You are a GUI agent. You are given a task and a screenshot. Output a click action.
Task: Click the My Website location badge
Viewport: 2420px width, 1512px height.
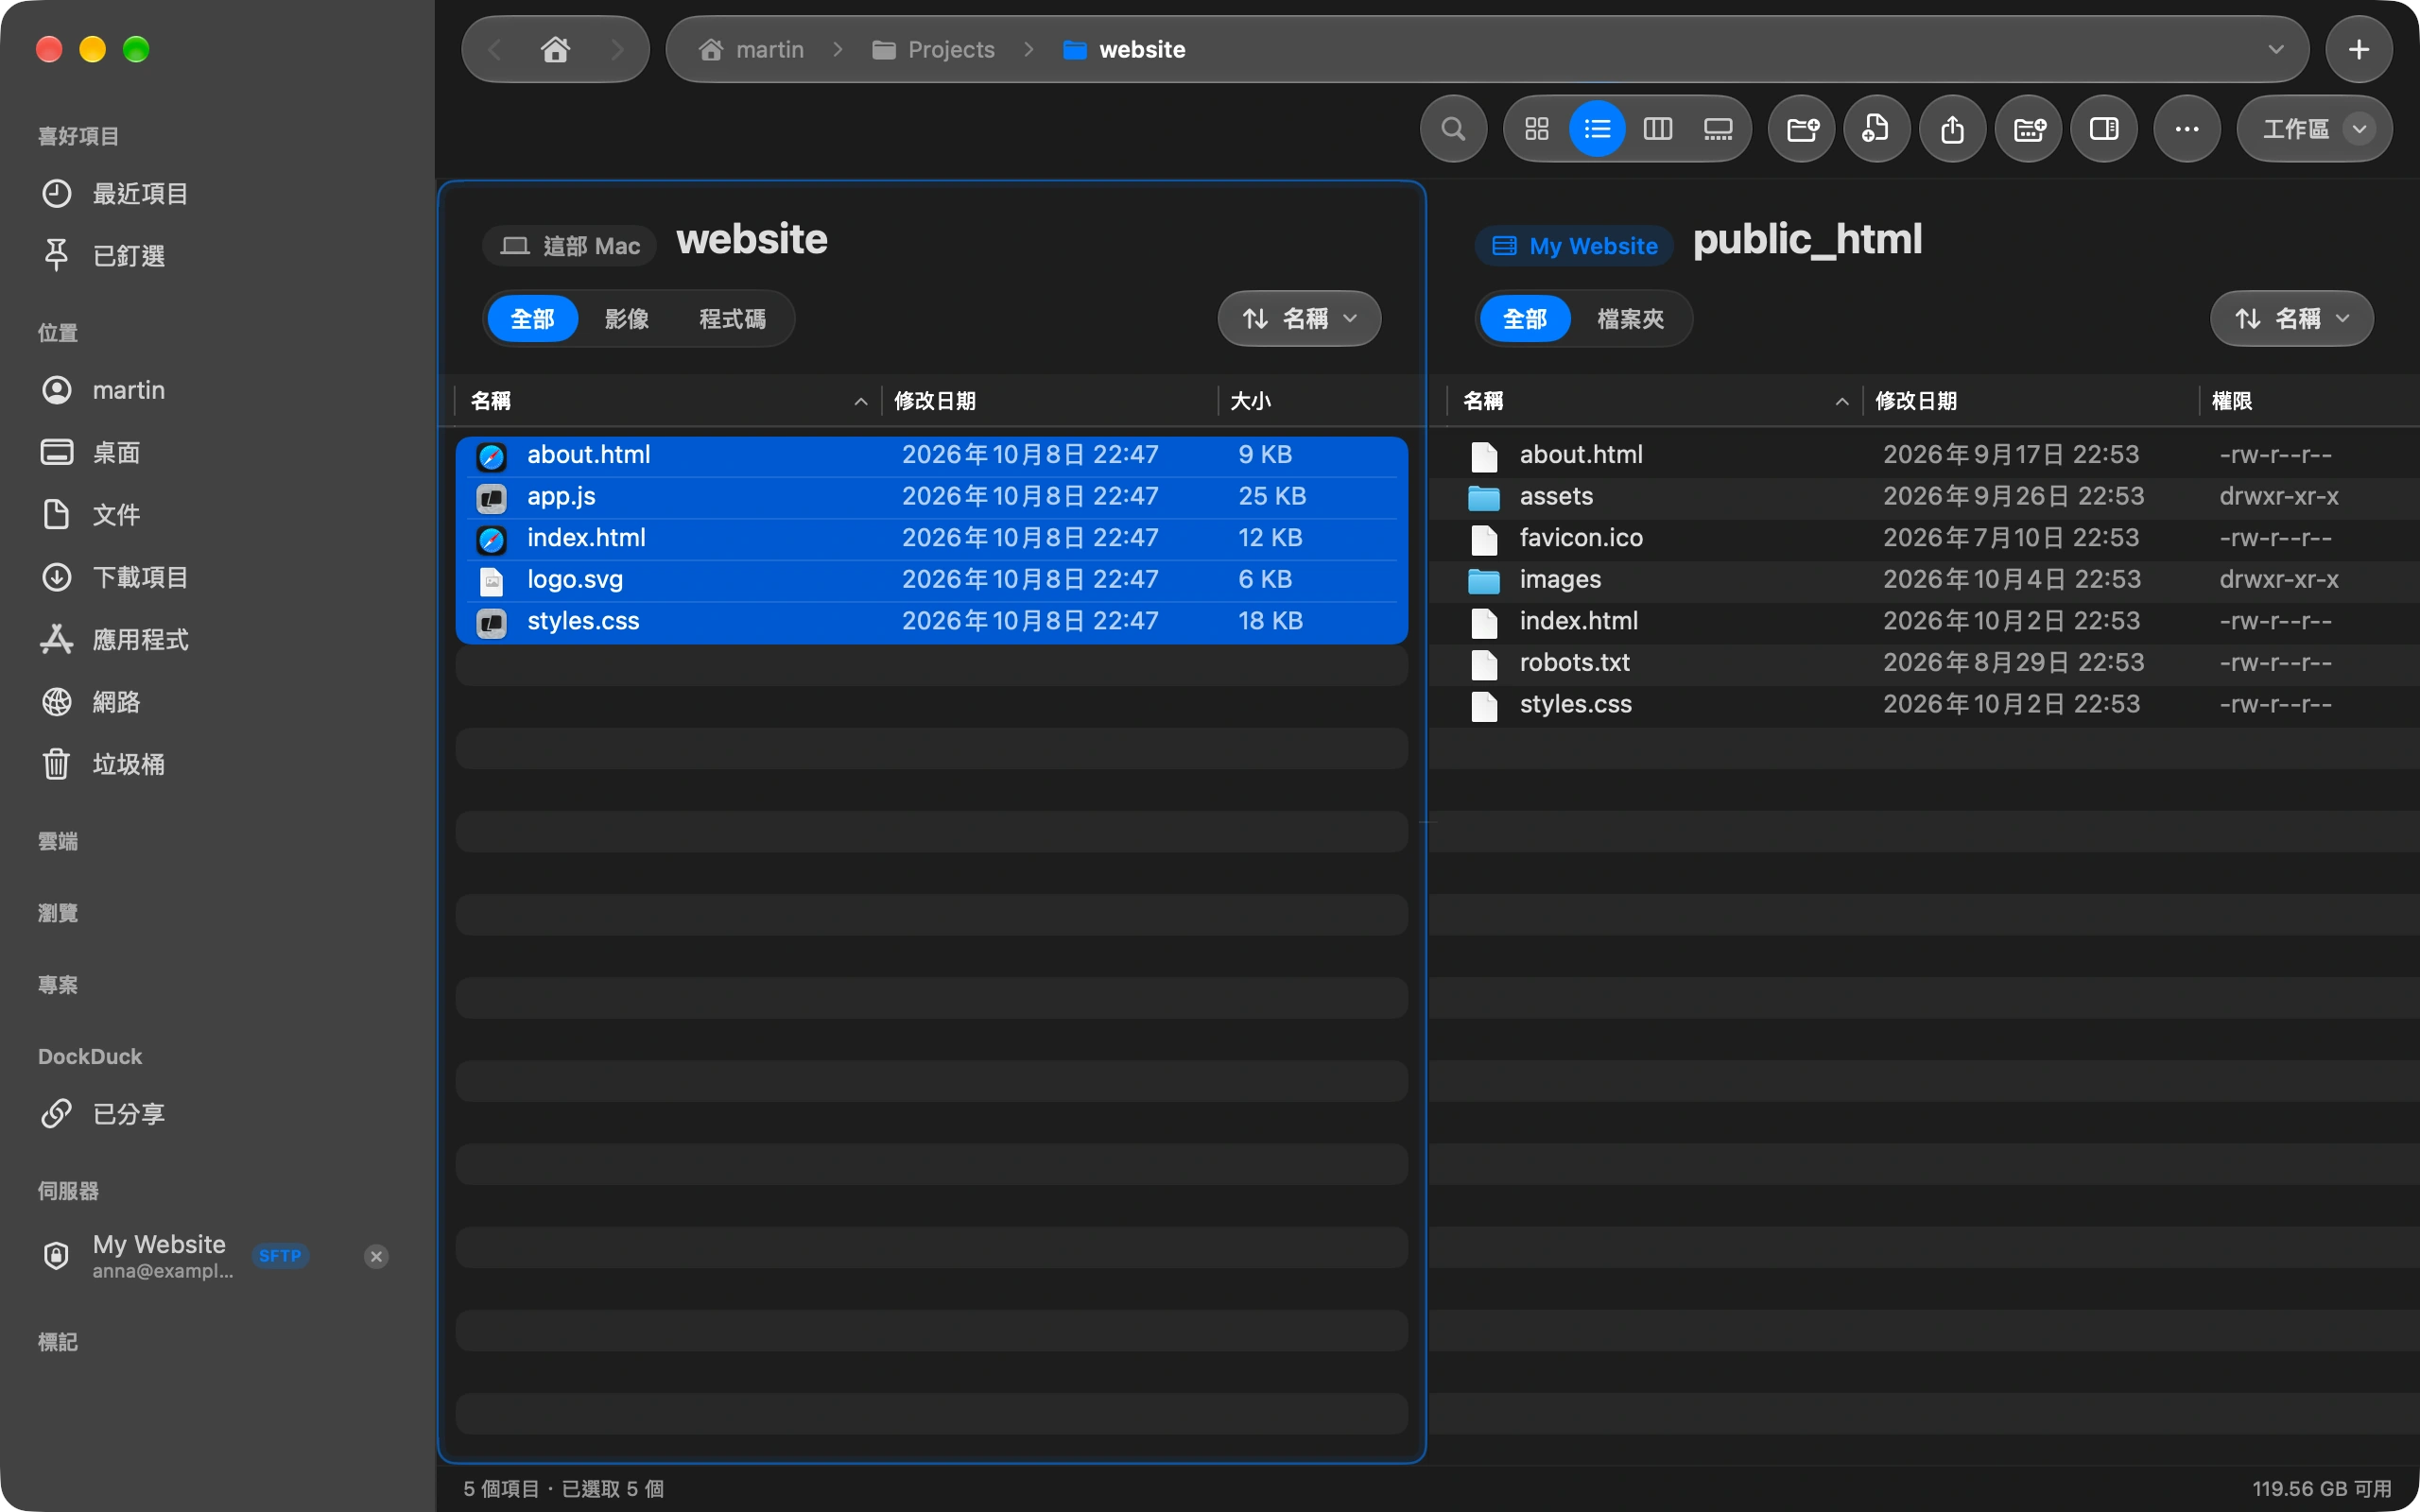pos(1575,246)
